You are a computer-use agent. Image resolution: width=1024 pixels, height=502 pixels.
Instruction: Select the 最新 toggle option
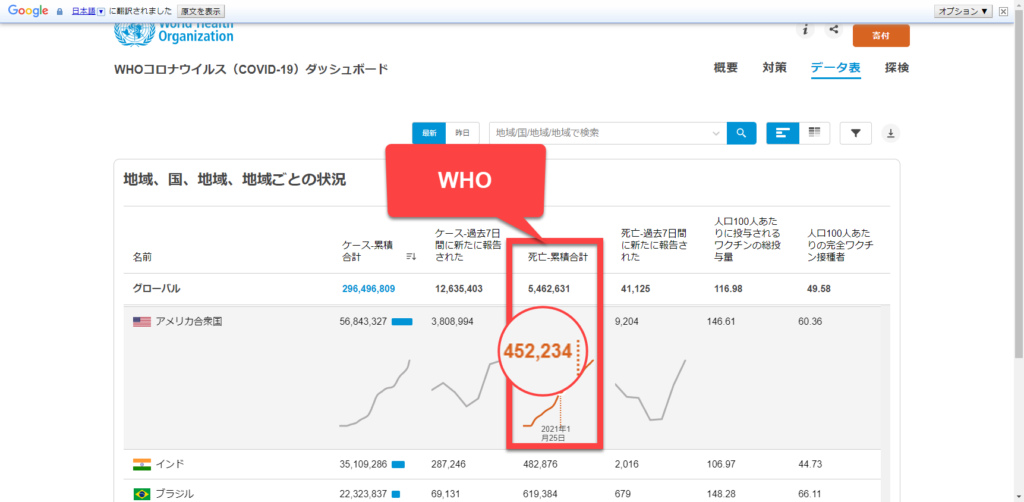429,132
